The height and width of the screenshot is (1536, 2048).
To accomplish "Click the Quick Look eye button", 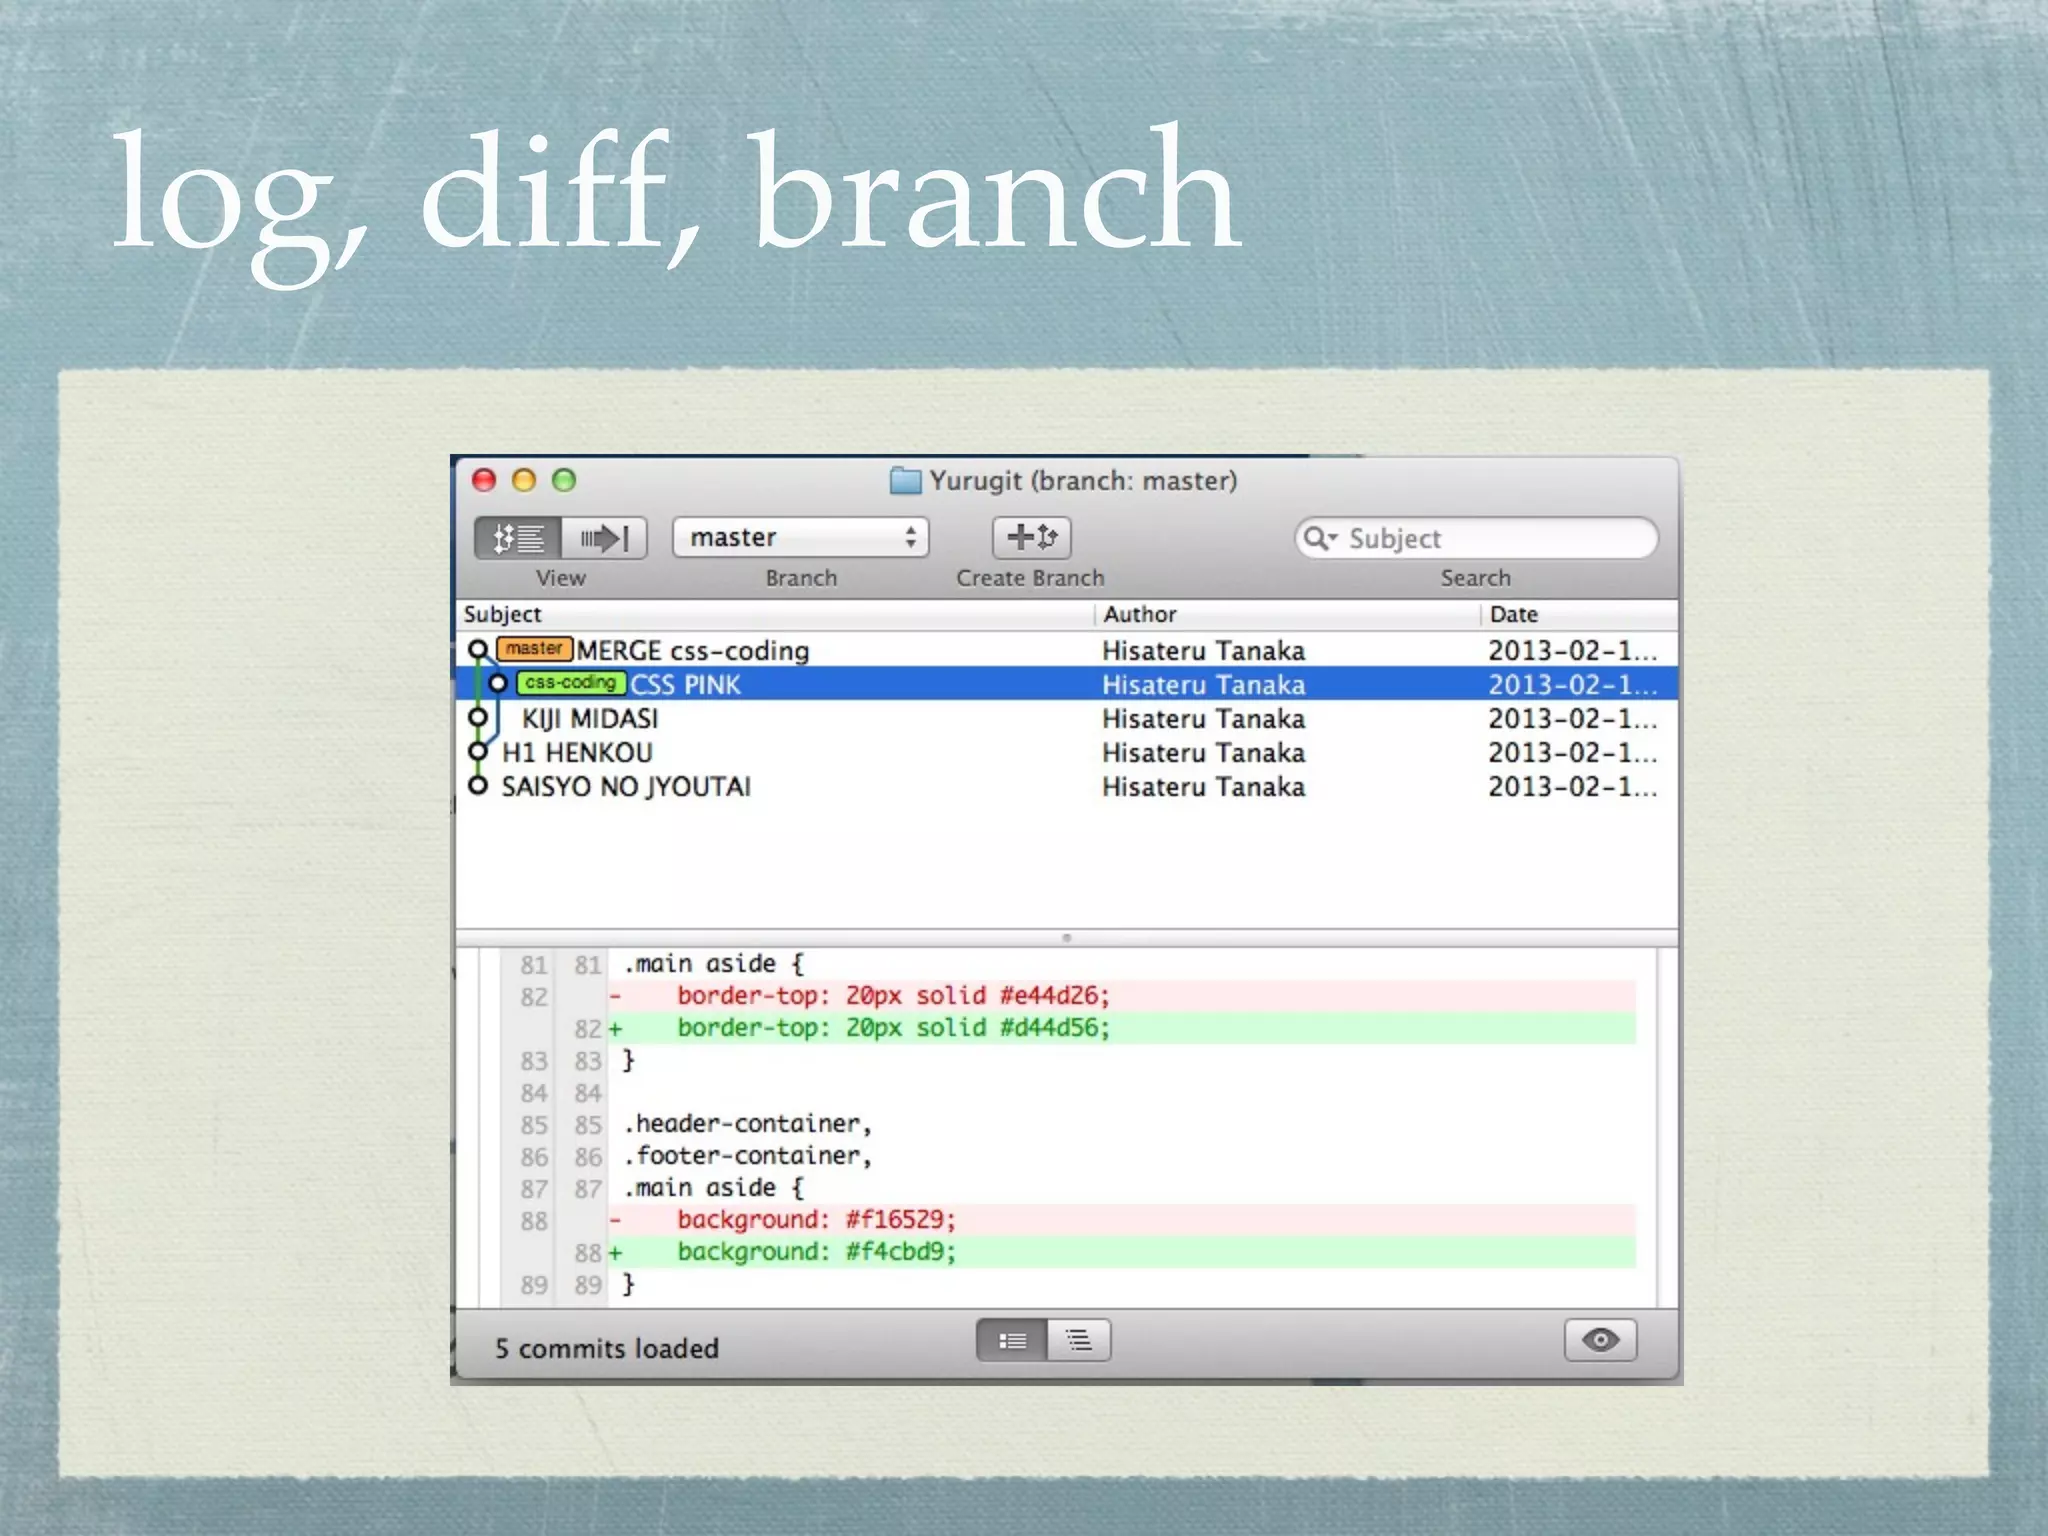I will [x=1600, y=1340].
